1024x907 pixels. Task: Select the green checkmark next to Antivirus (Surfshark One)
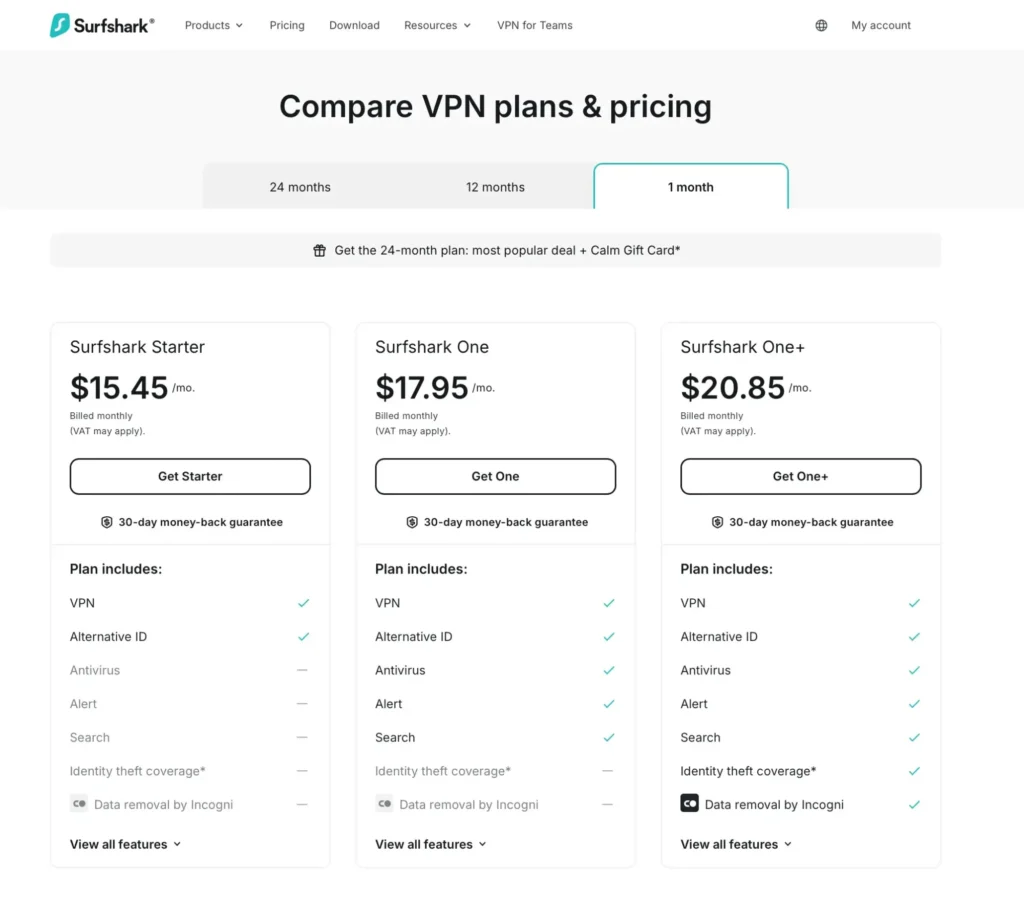[x=609, y=670]
